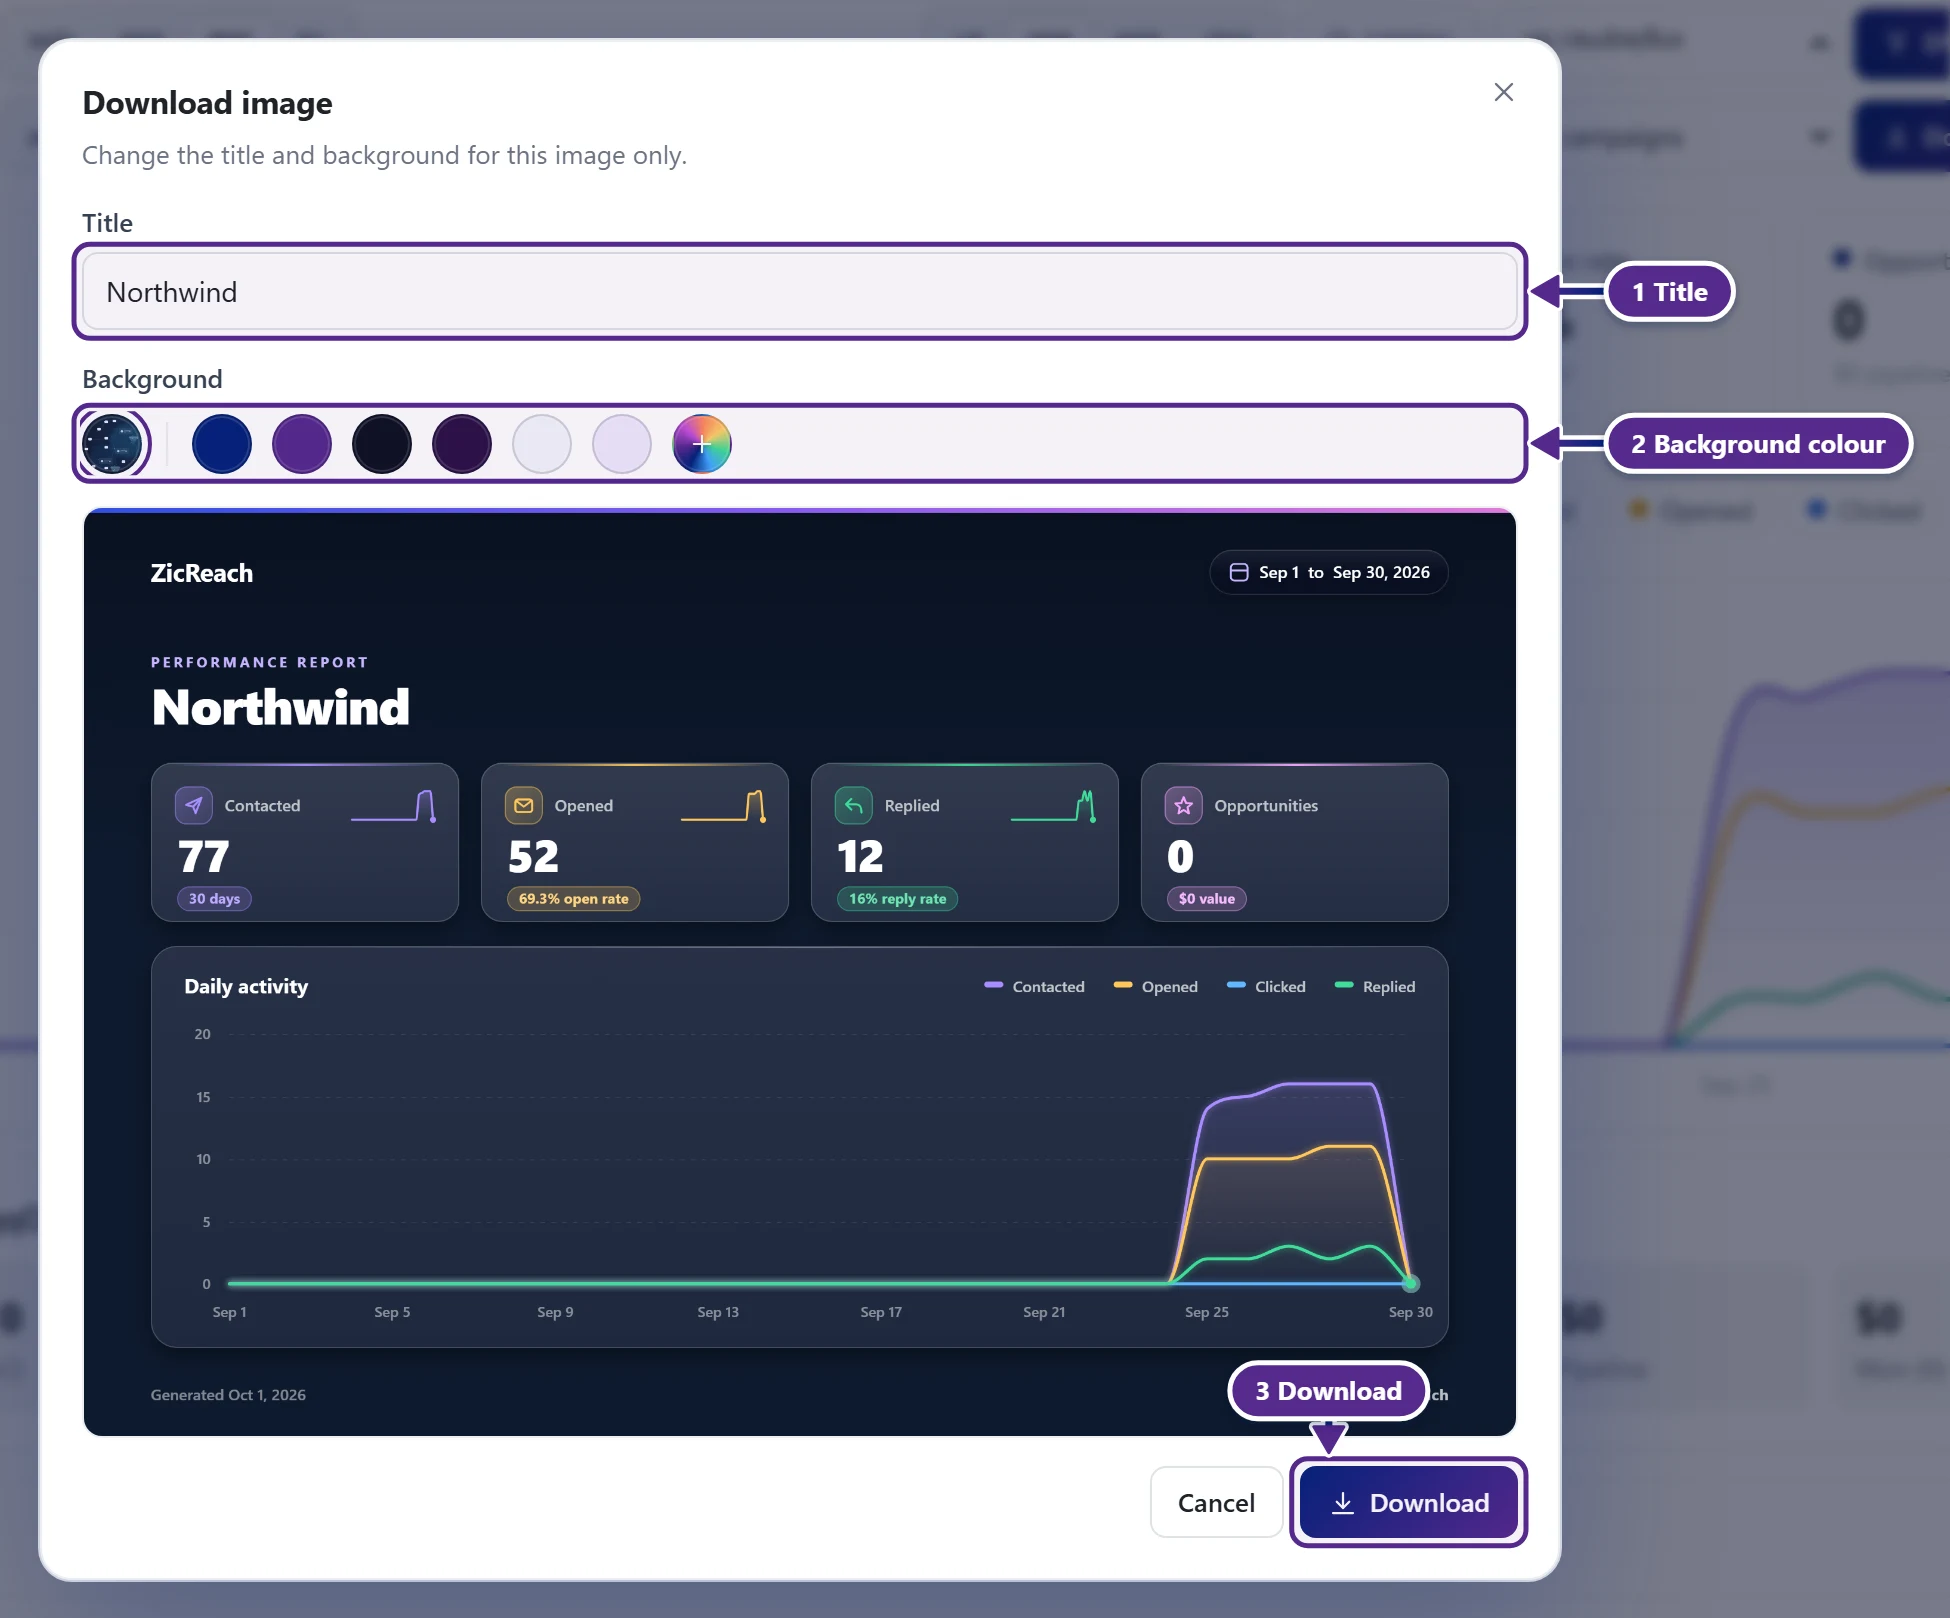Click the Opened sparkline mini chart
Viewport: 1950px width, 1618px height.
click(x=723, y=806)
